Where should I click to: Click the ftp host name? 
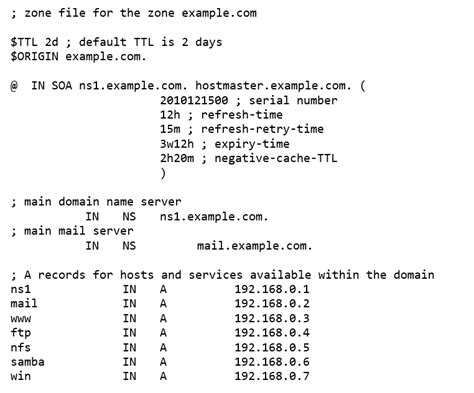coord(21,333)
